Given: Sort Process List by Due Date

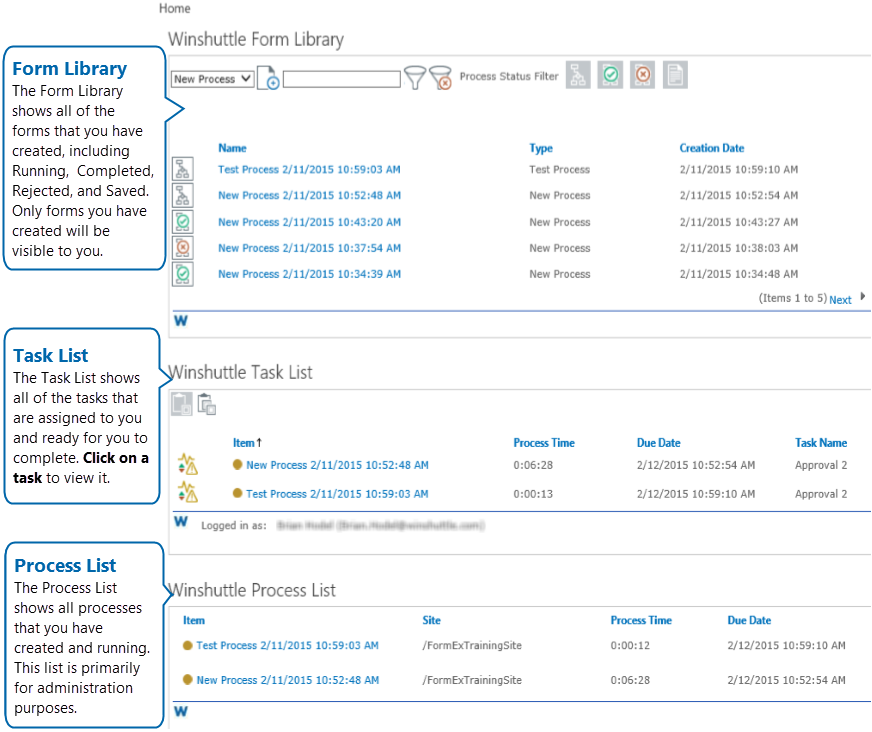Looking at the screenshot, I should (x=749, y=620).
